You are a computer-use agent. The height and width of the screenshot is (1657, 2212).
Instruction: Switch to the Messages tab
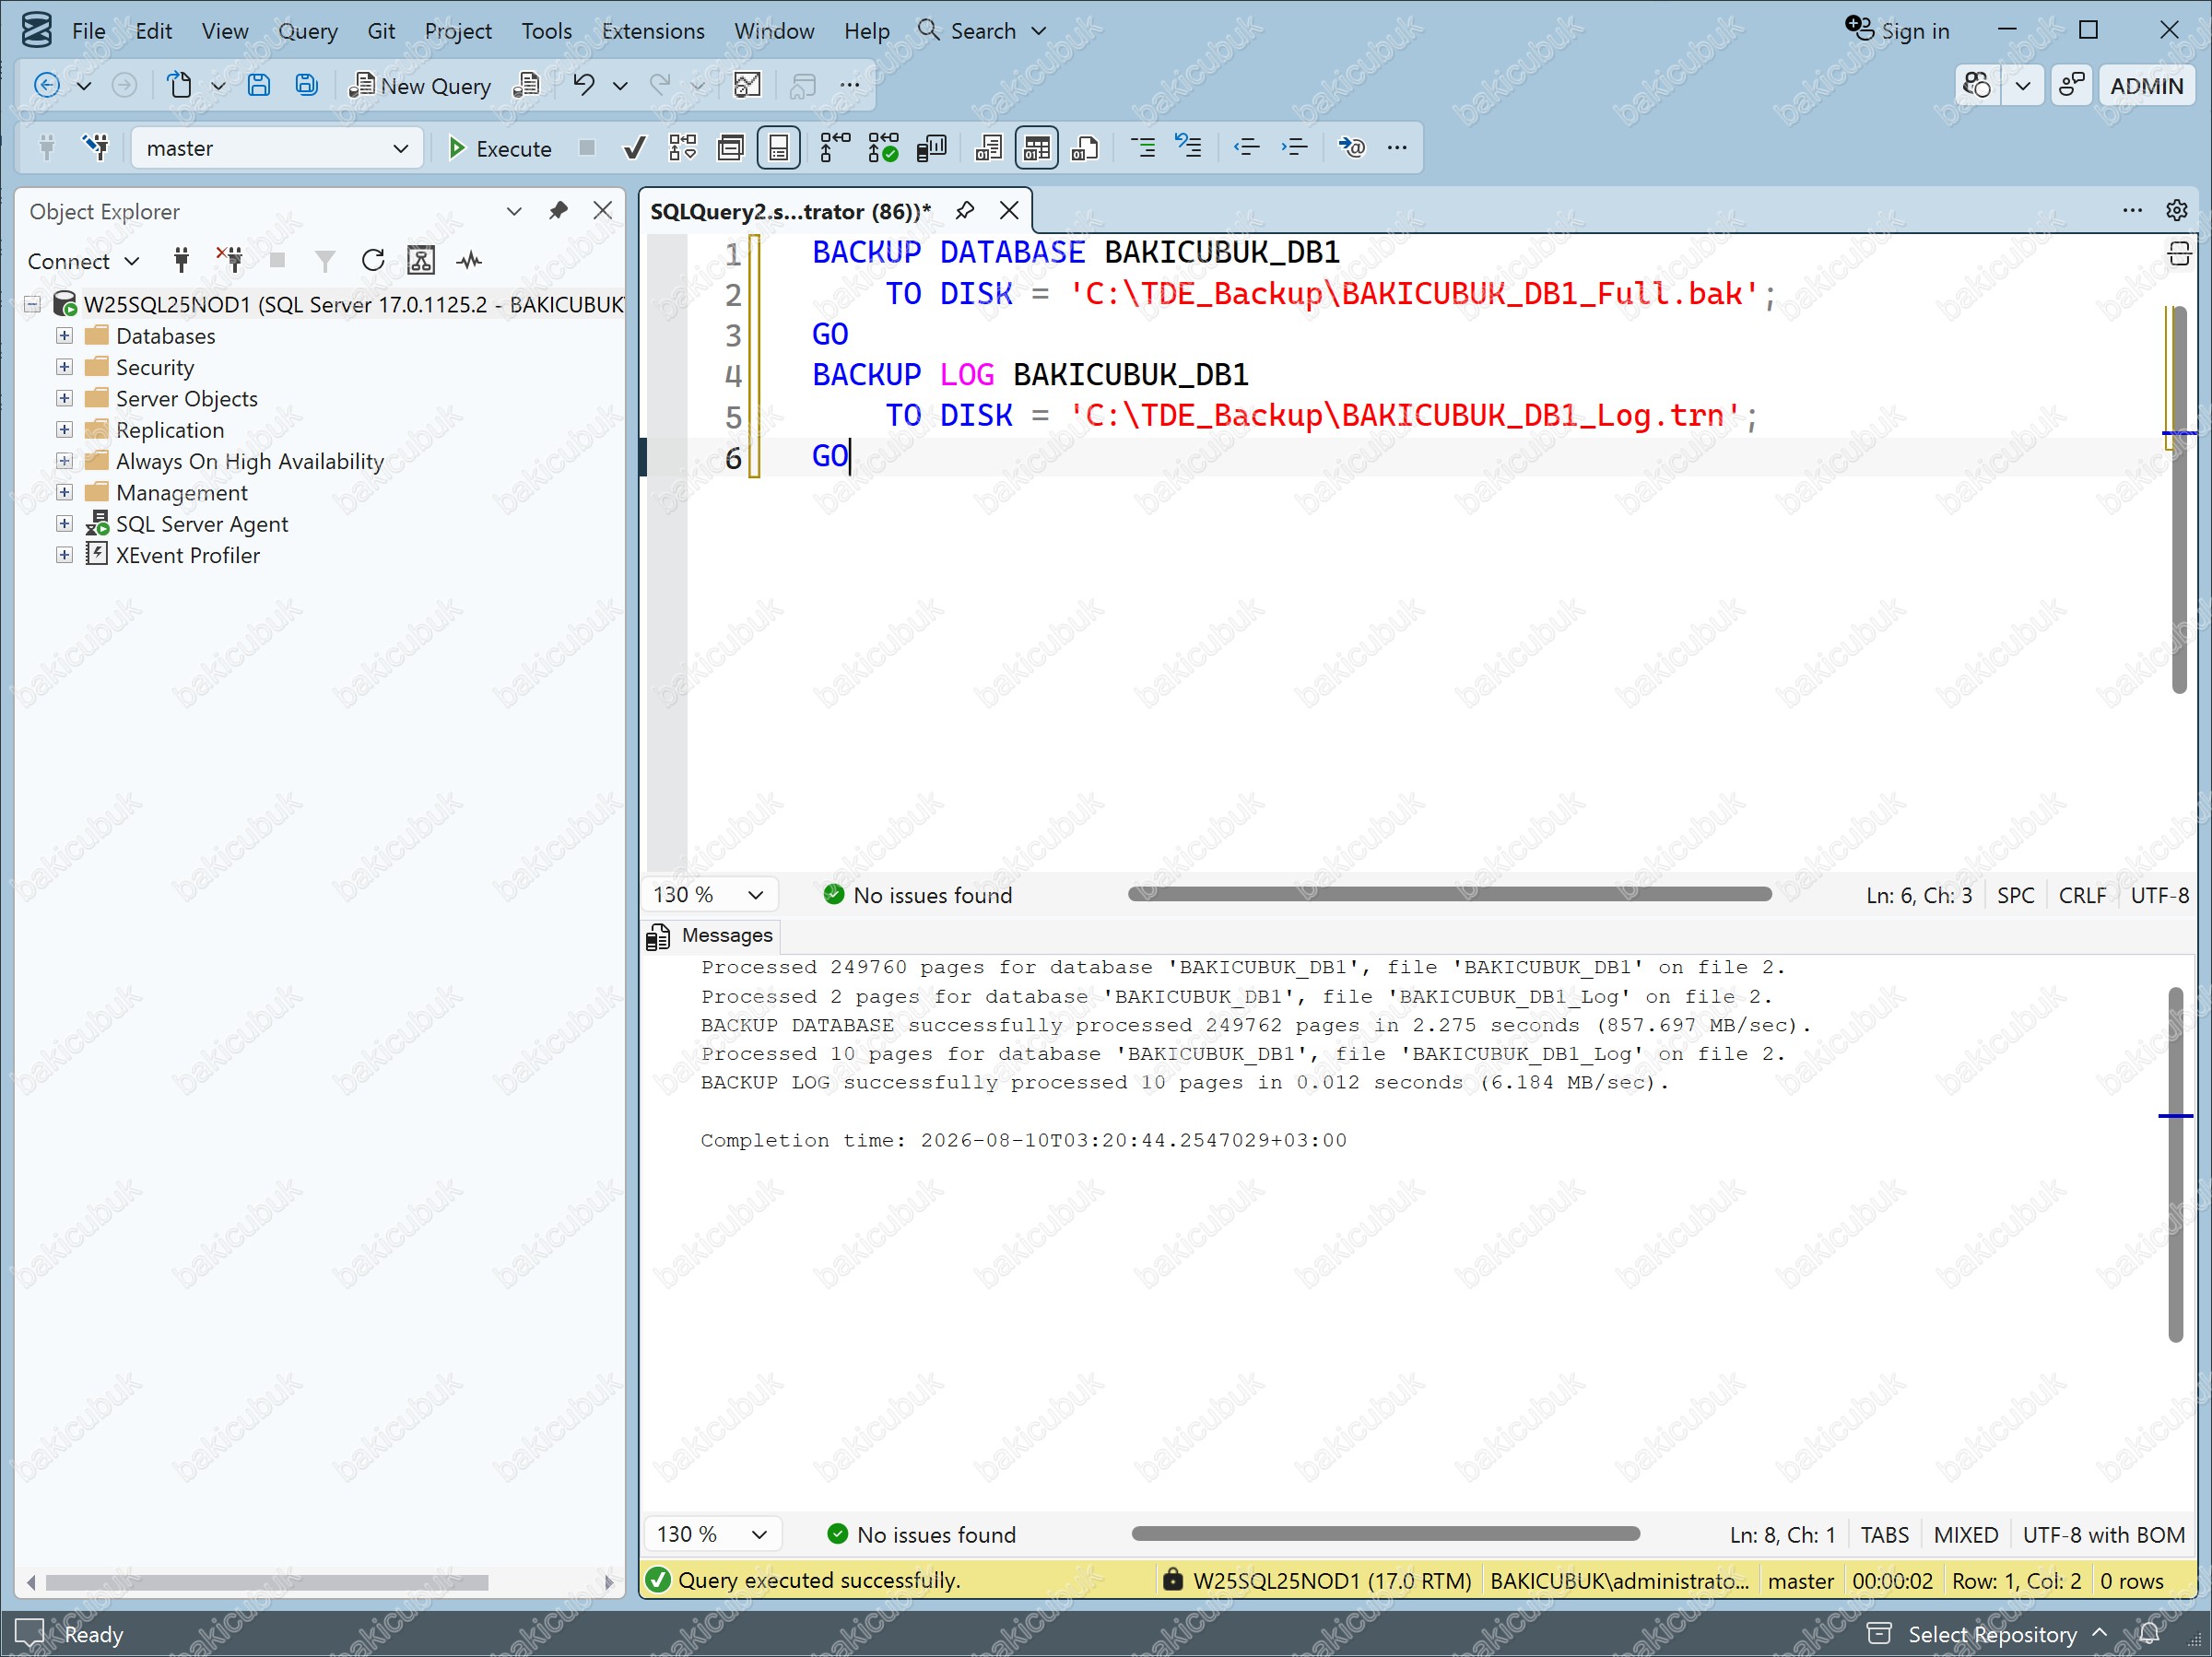pyautogui.click(x=710, y=935)
